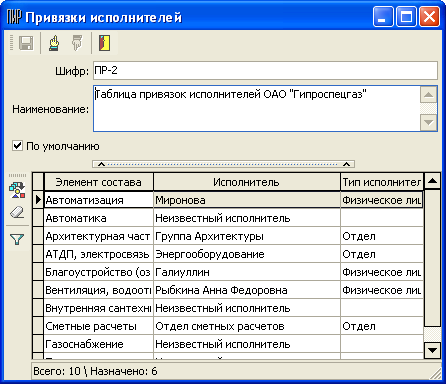Click the filter funnel icon

tap(17, 239)
